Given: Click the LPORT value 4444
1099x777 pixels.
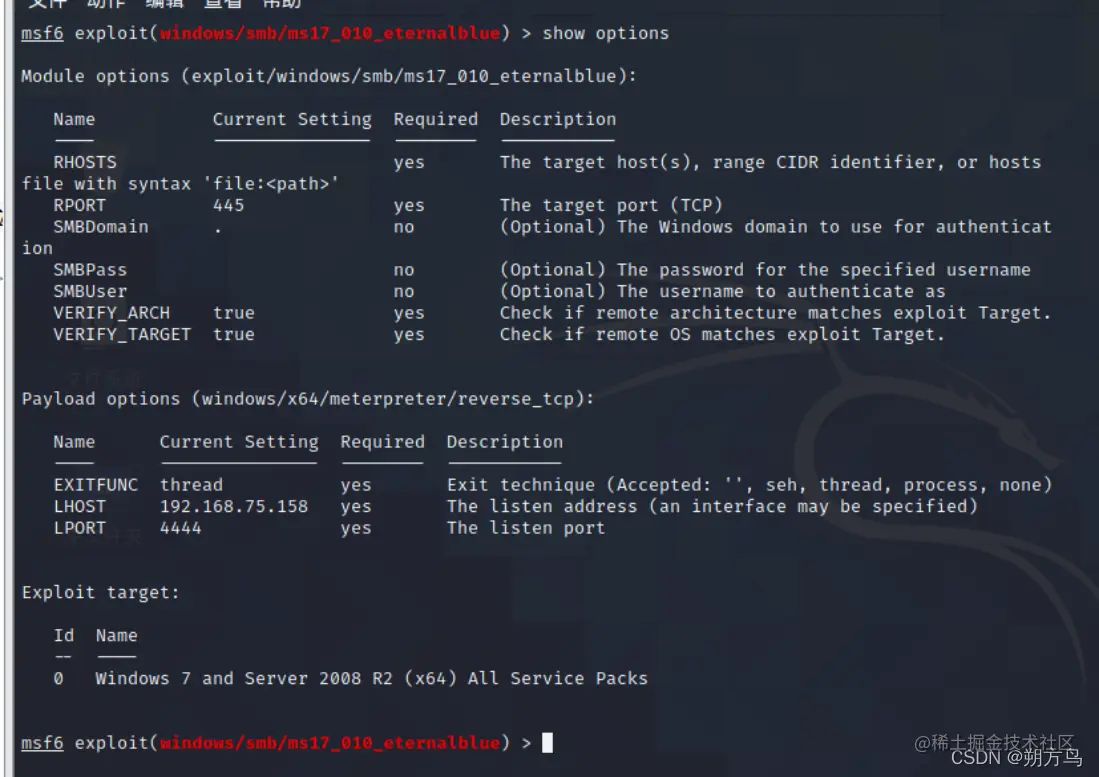Looking at the screenshot, I should pyautogui.click(x=181, y=528).
